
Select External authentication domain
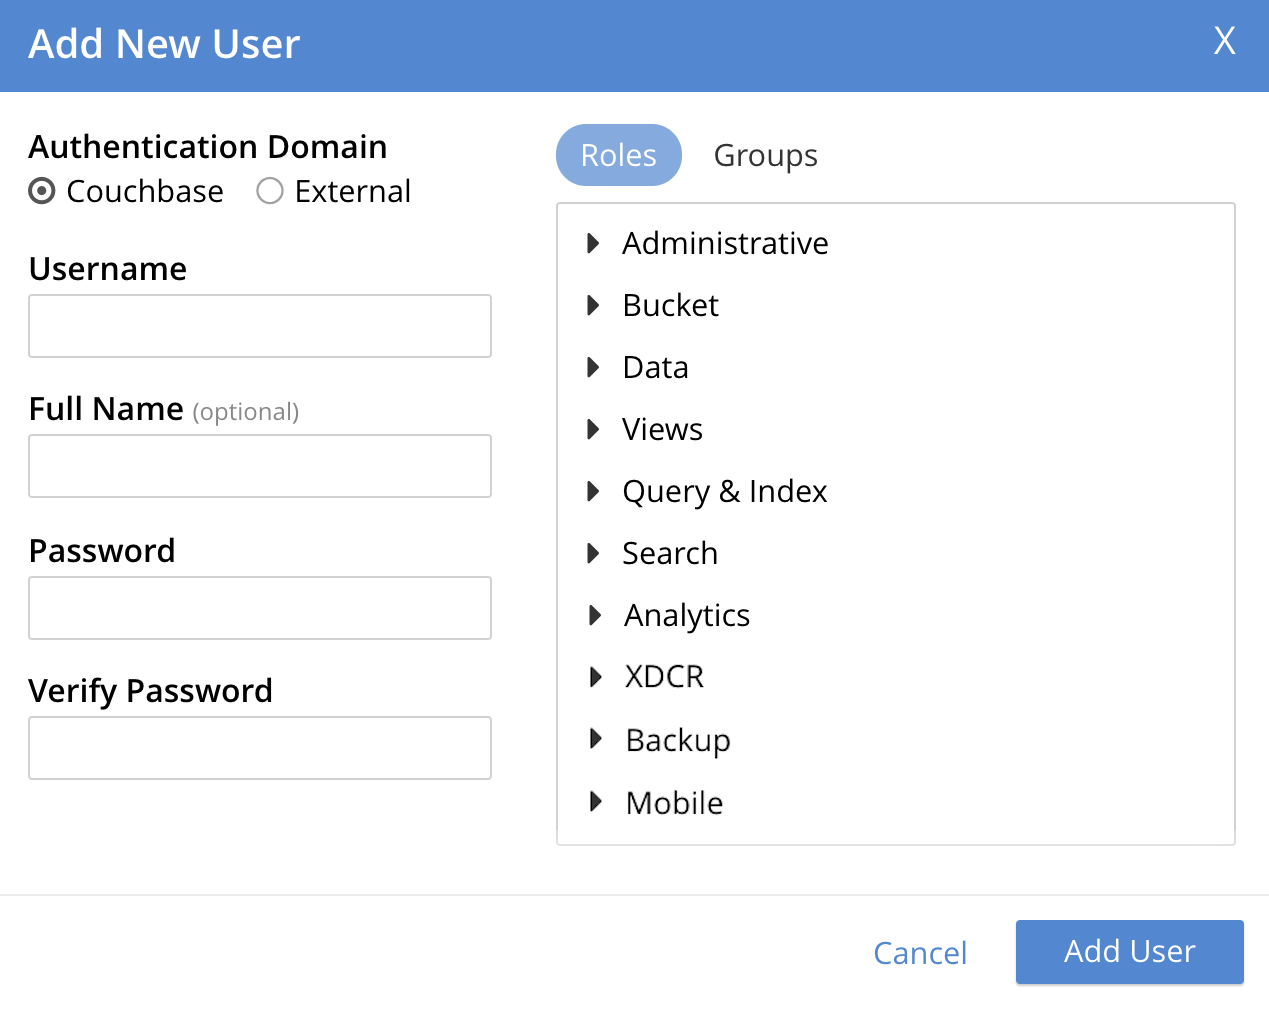[x=270, y=191]
